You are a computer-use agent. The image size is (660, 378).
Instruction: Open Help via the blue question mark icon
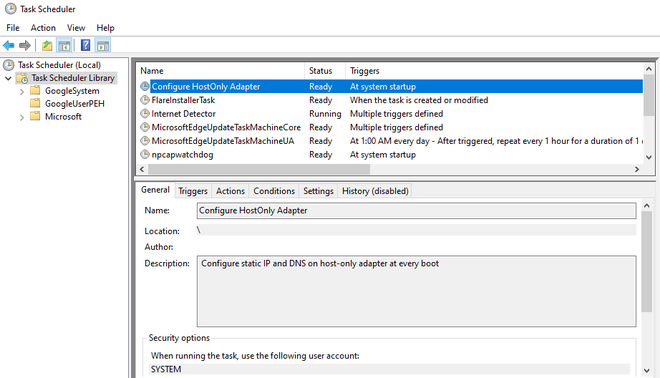pos(85,45)
